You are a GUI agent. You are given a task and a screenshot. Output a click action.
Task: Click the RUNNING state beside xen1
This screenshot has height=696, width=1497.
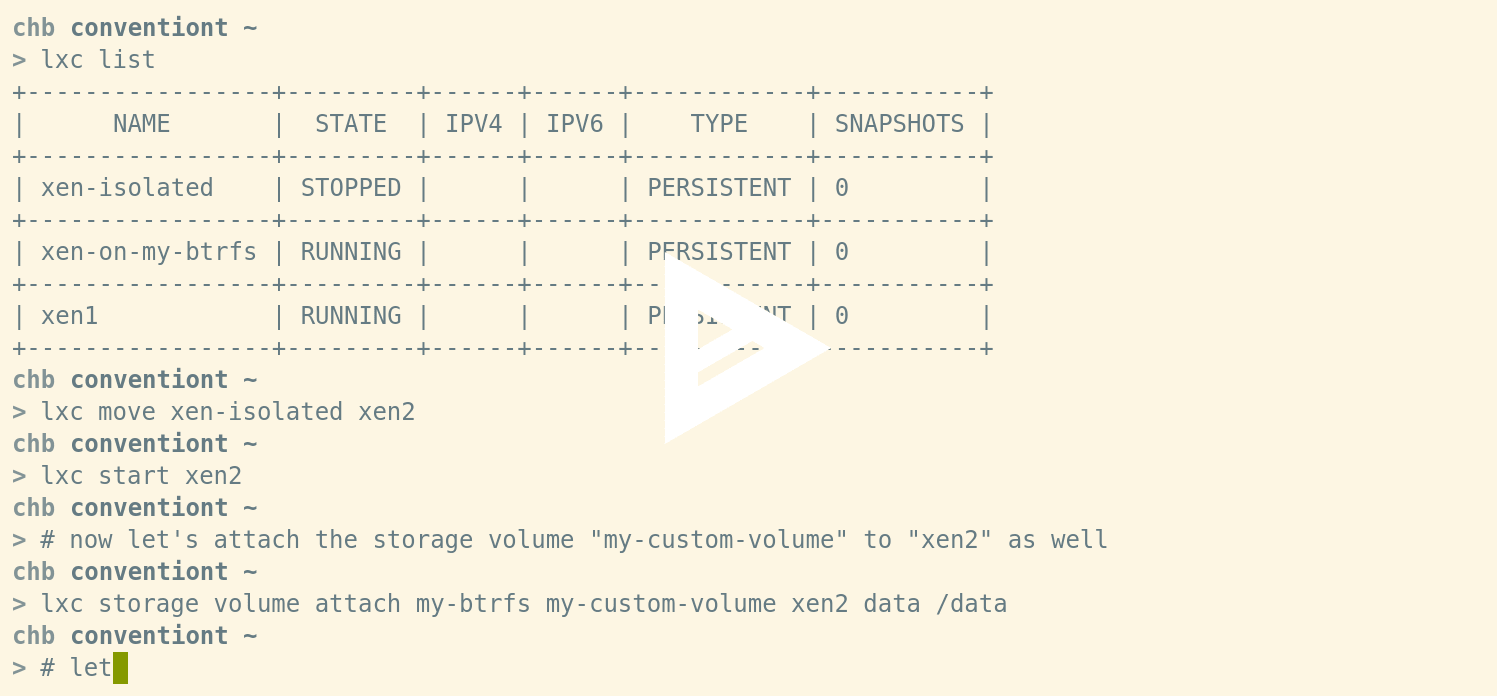(x=350, y=315)
